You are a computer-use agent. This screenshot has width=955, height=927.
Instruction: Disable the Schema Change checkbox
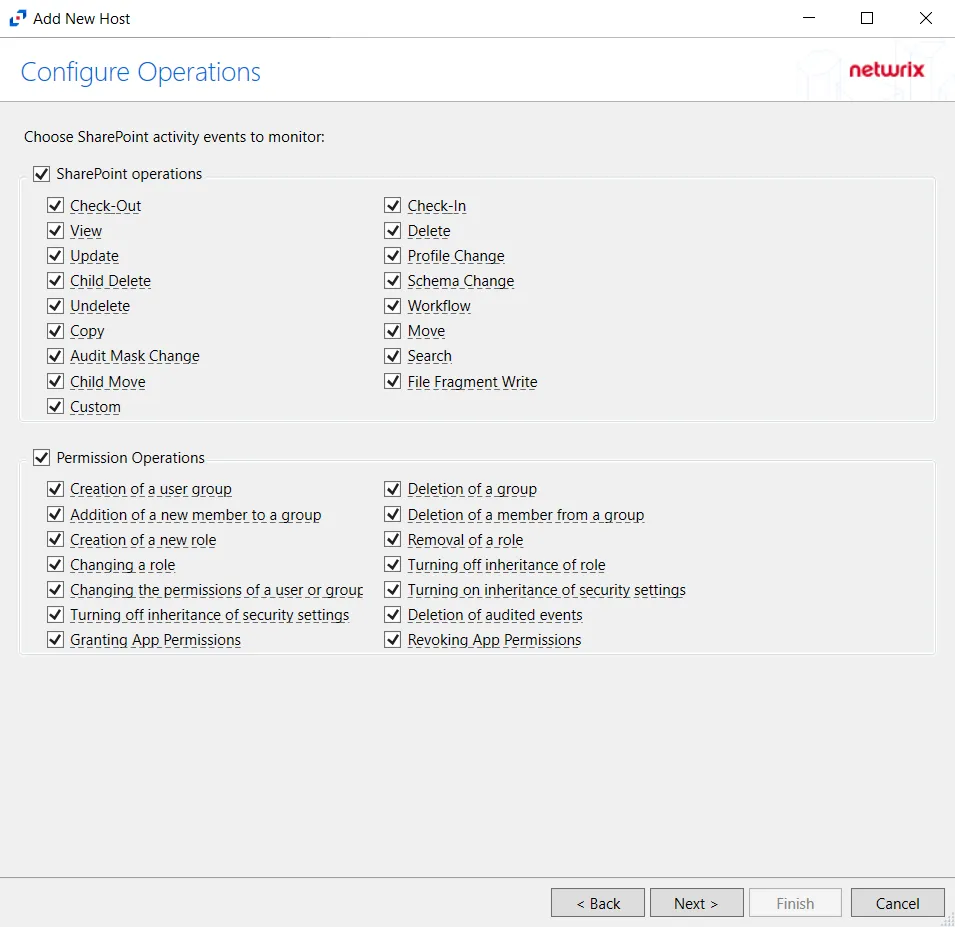coord(393,281)
